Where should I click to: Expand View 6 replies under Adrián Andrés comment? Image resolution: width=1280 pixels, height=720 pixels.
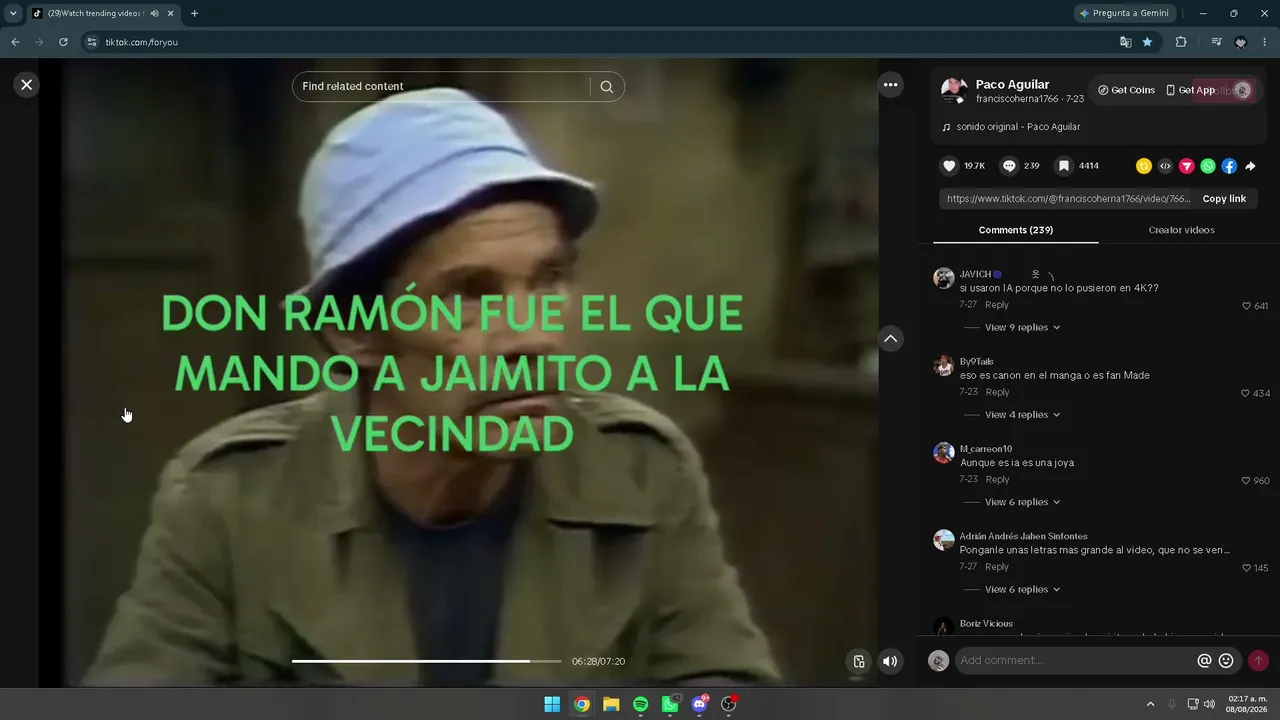point(1022,590)
